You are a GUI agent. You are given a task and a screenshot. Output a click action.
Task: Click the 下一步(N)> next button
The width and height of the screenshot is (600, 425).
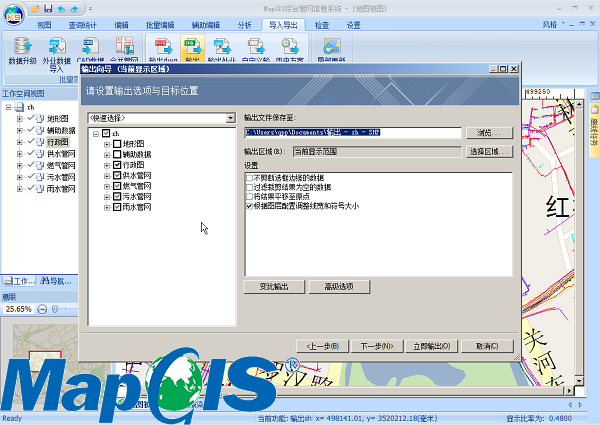coord(377,346)
